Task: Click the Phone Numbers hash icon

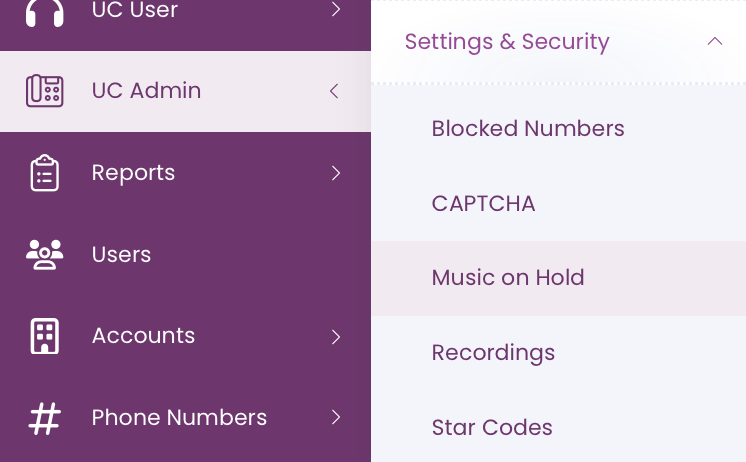Action: [x=45, y=418]
